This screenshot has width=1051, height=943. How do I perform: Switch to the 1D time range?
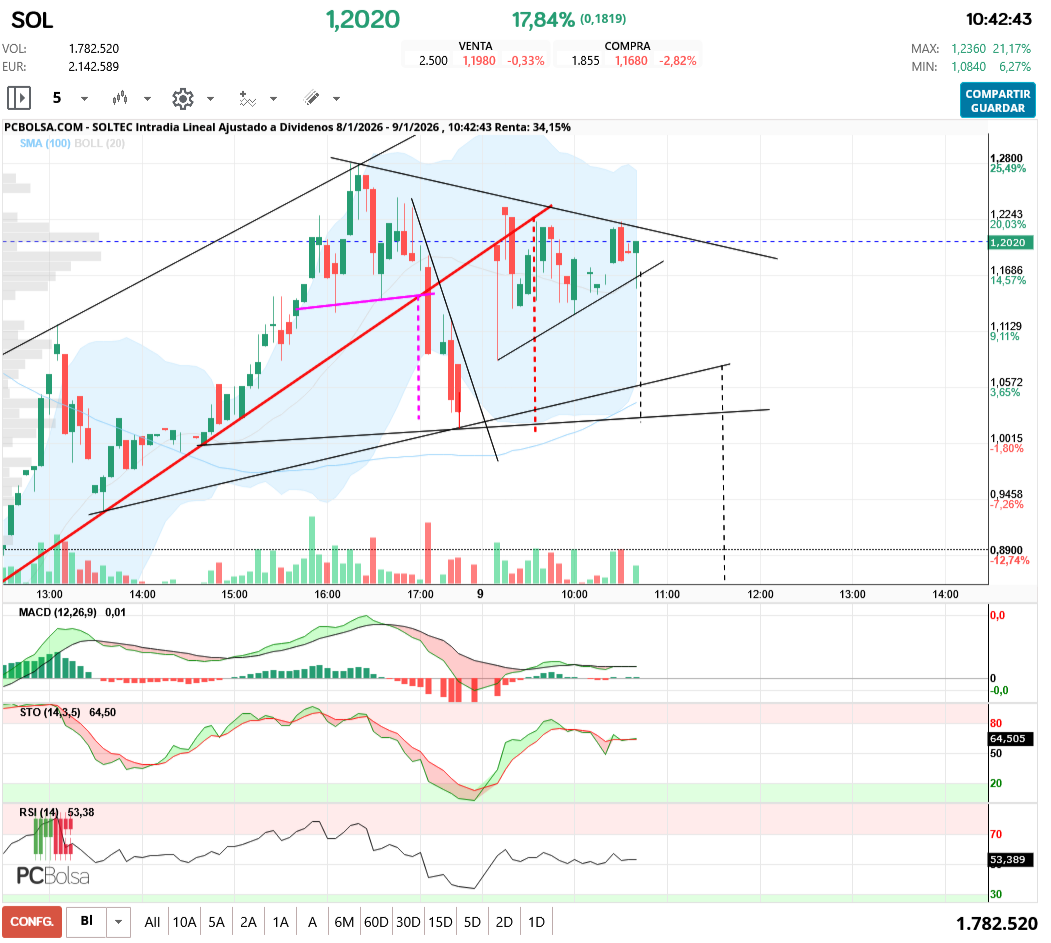coord(536,921)
